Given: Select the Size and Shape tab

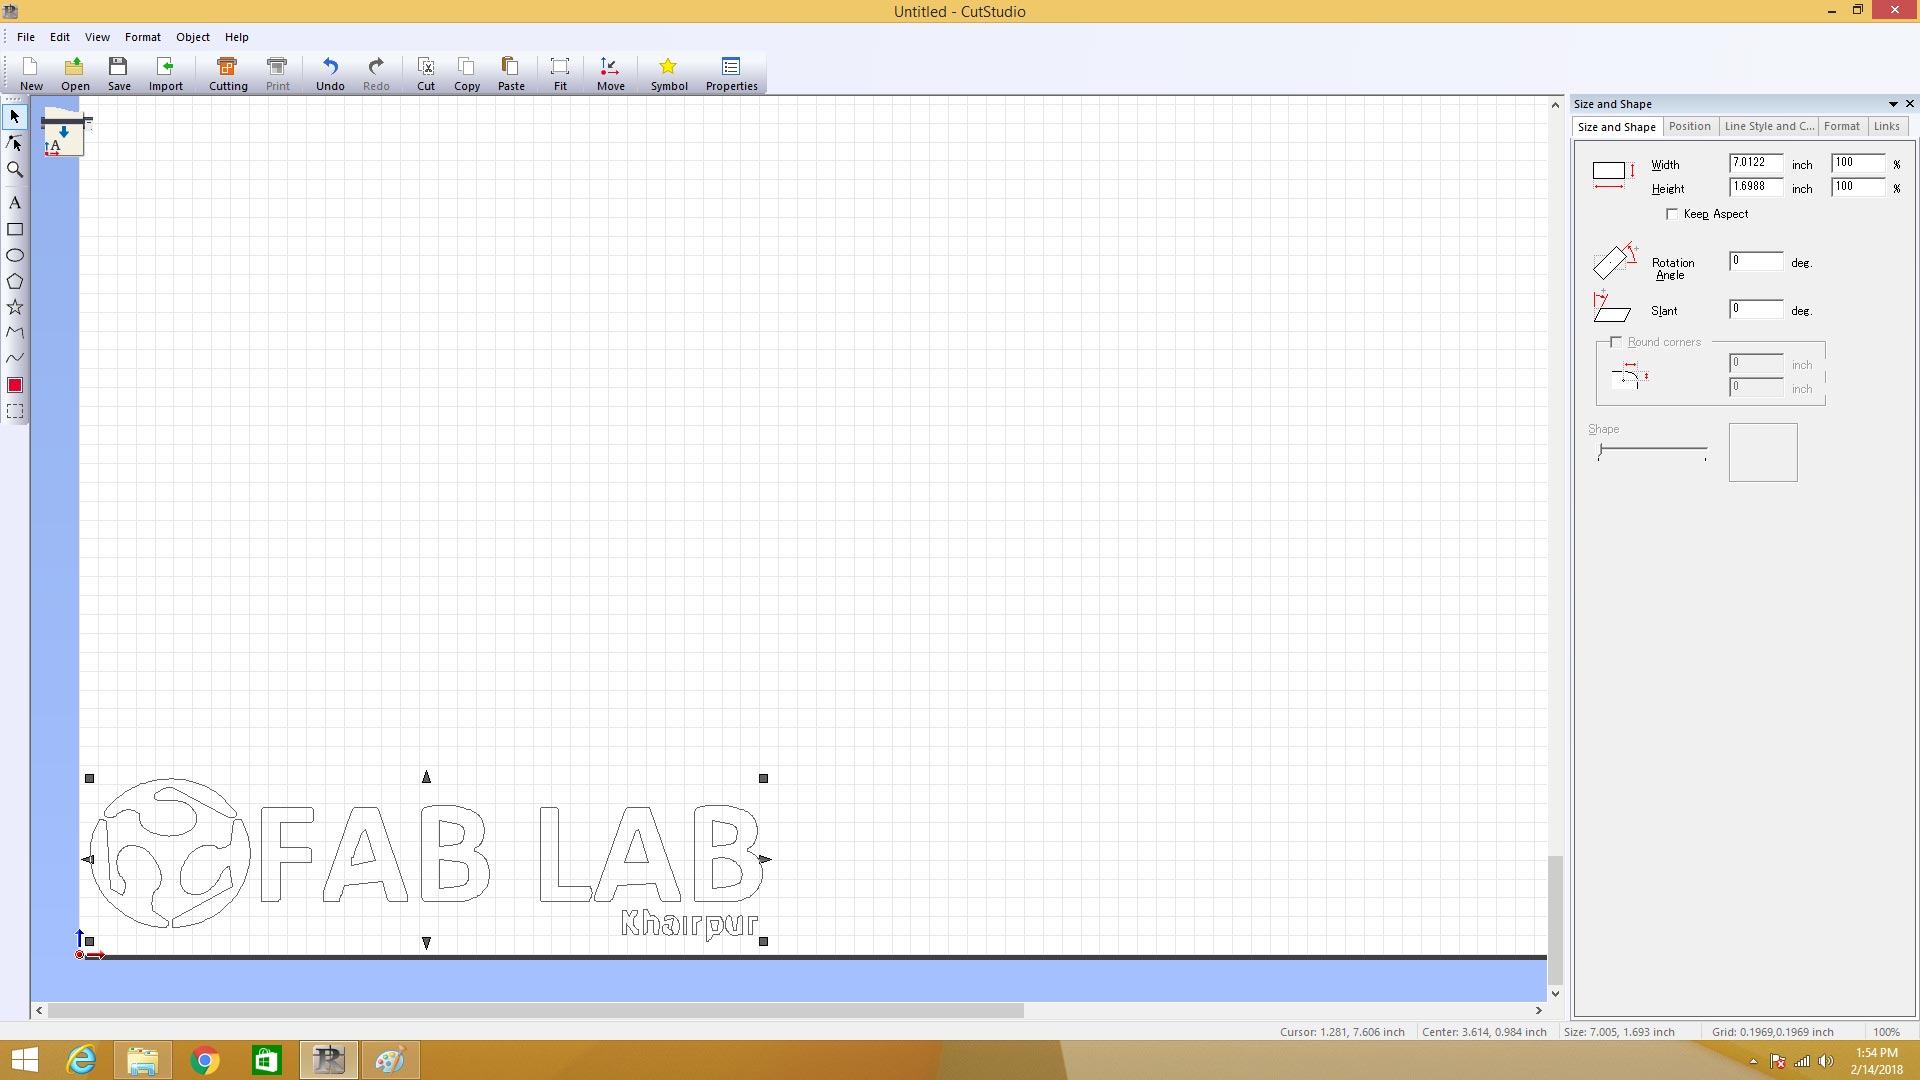Looking at the screenshot, I should point(1616,127).
